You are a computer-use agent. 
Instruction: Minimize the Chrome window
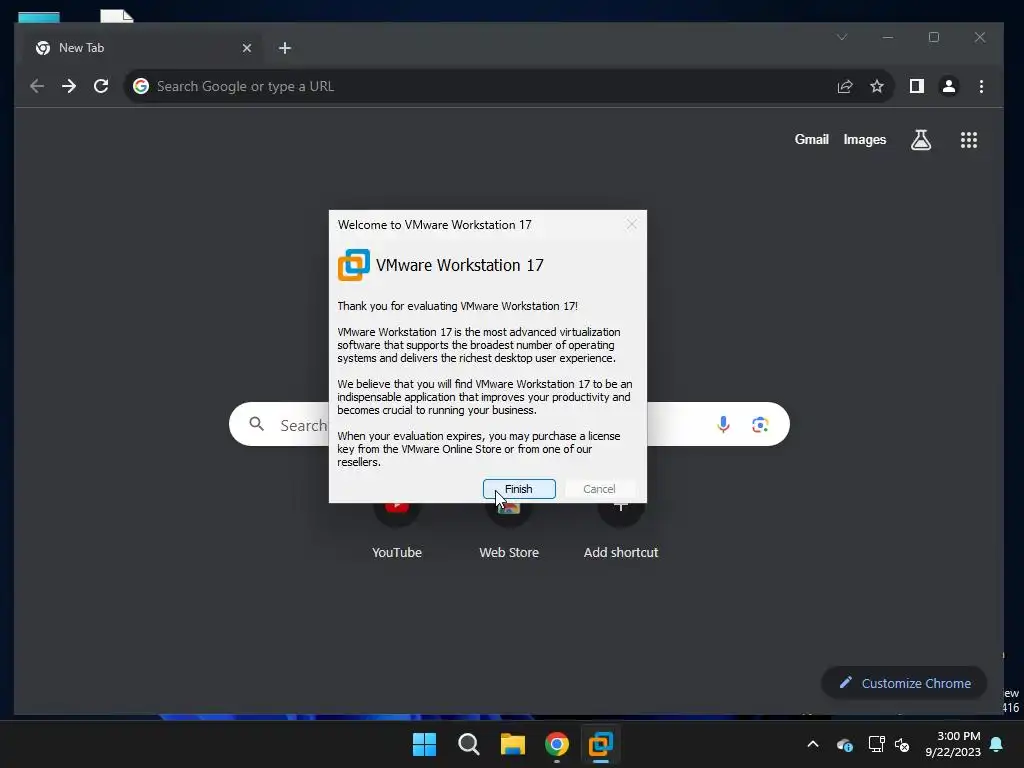pyautogui.click(x=888, y=37)
